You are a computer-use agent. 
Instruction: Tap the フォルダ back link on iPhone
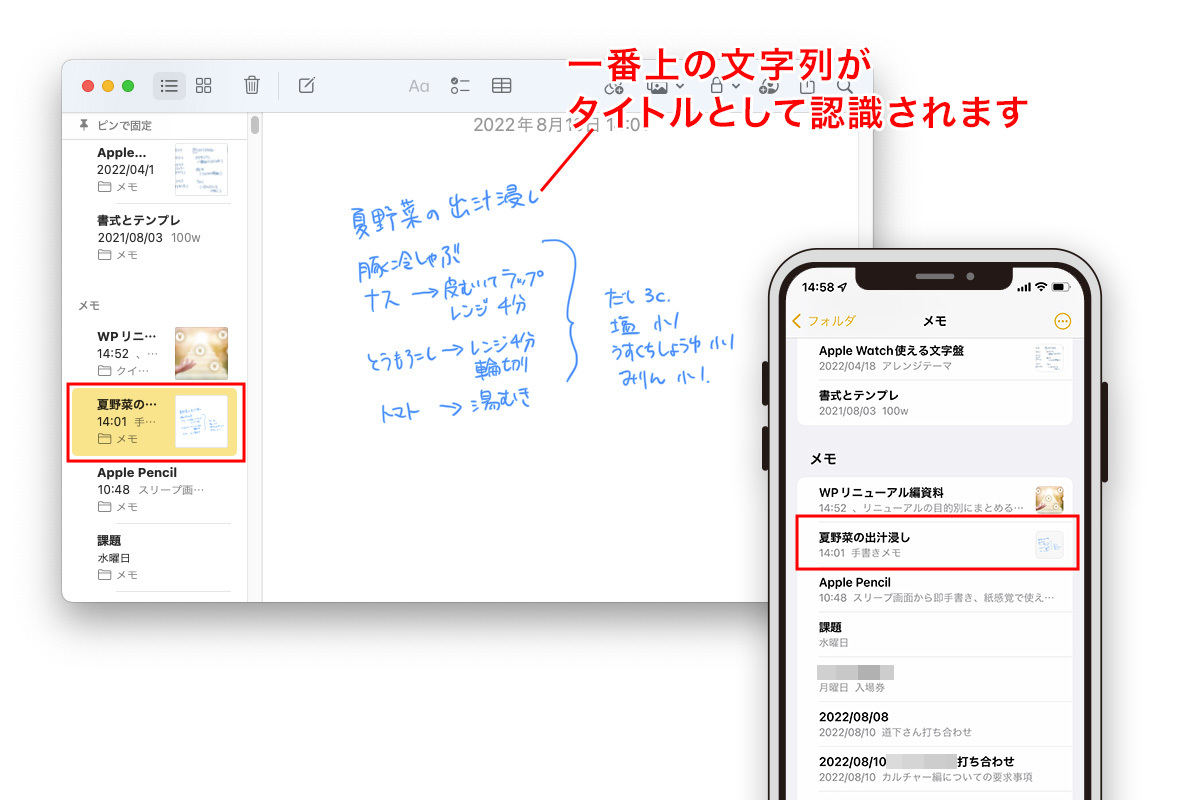click(824, 321)
